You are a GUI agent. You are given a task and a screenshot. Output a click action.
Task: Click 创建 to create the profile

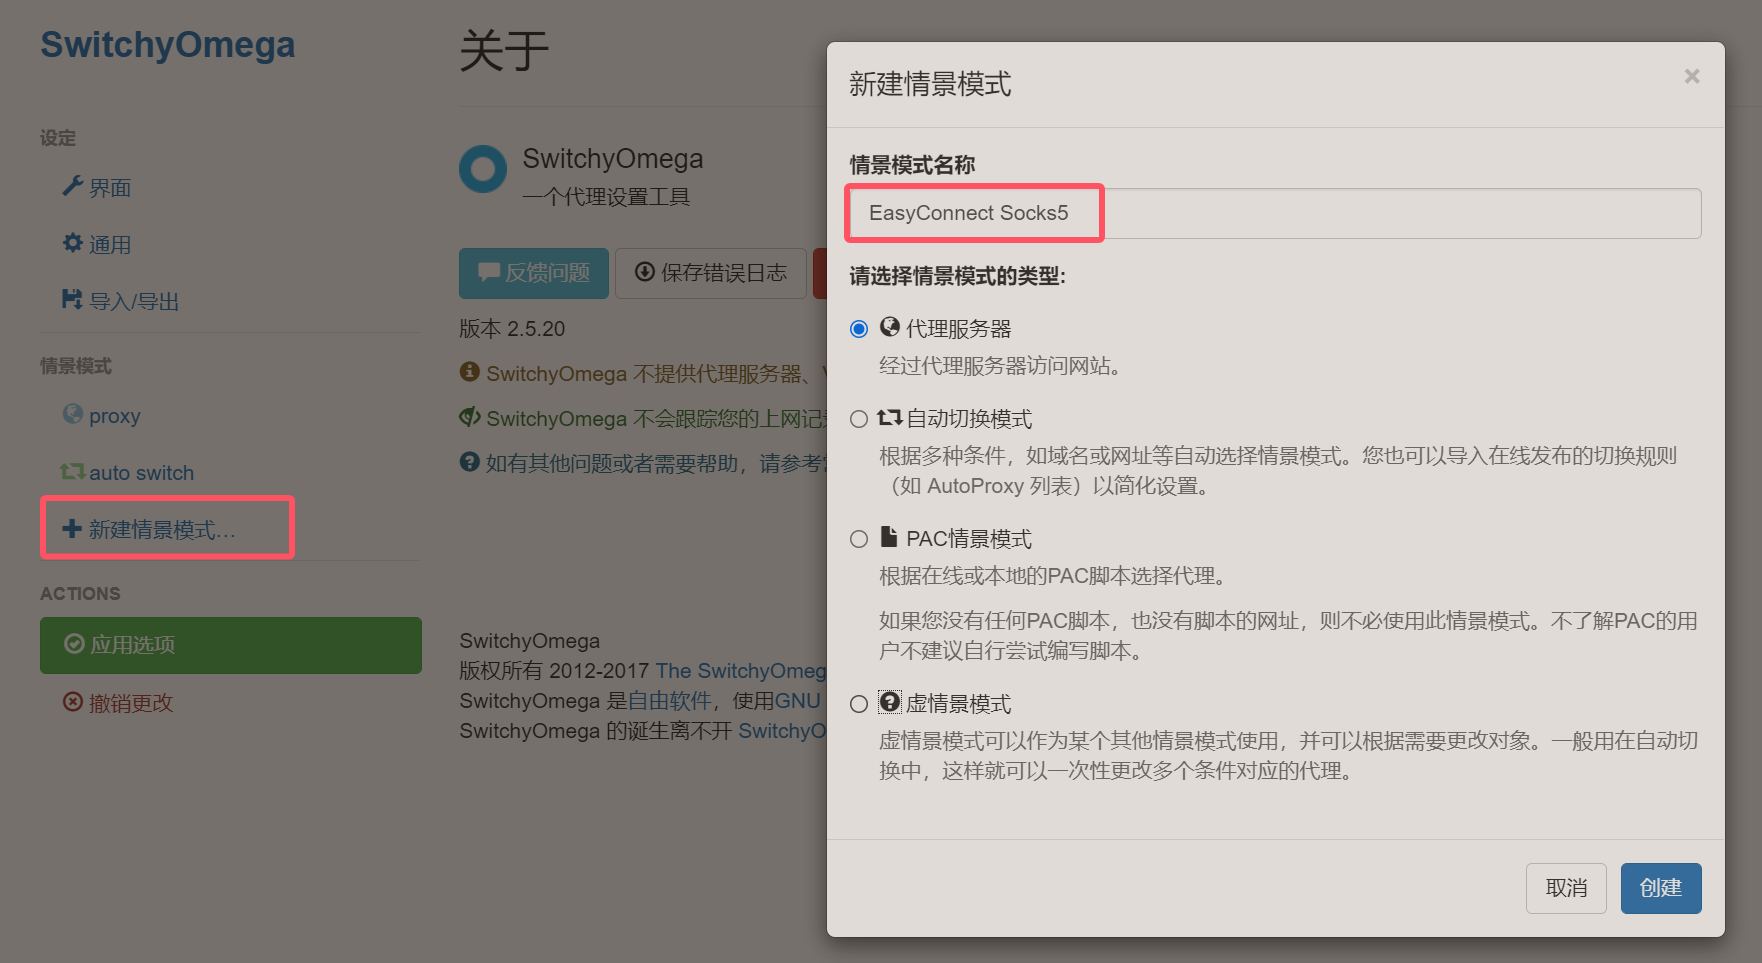[1660, 888]
